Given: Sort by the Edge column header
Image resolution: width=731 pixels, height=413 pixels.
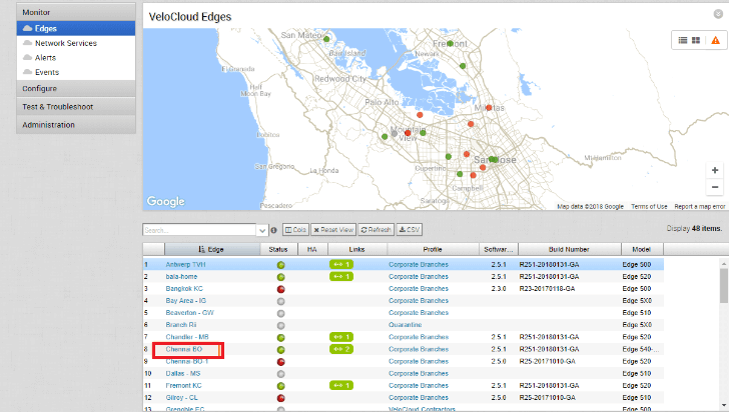Looking at the screenshot, I should (x=212, y=249).
